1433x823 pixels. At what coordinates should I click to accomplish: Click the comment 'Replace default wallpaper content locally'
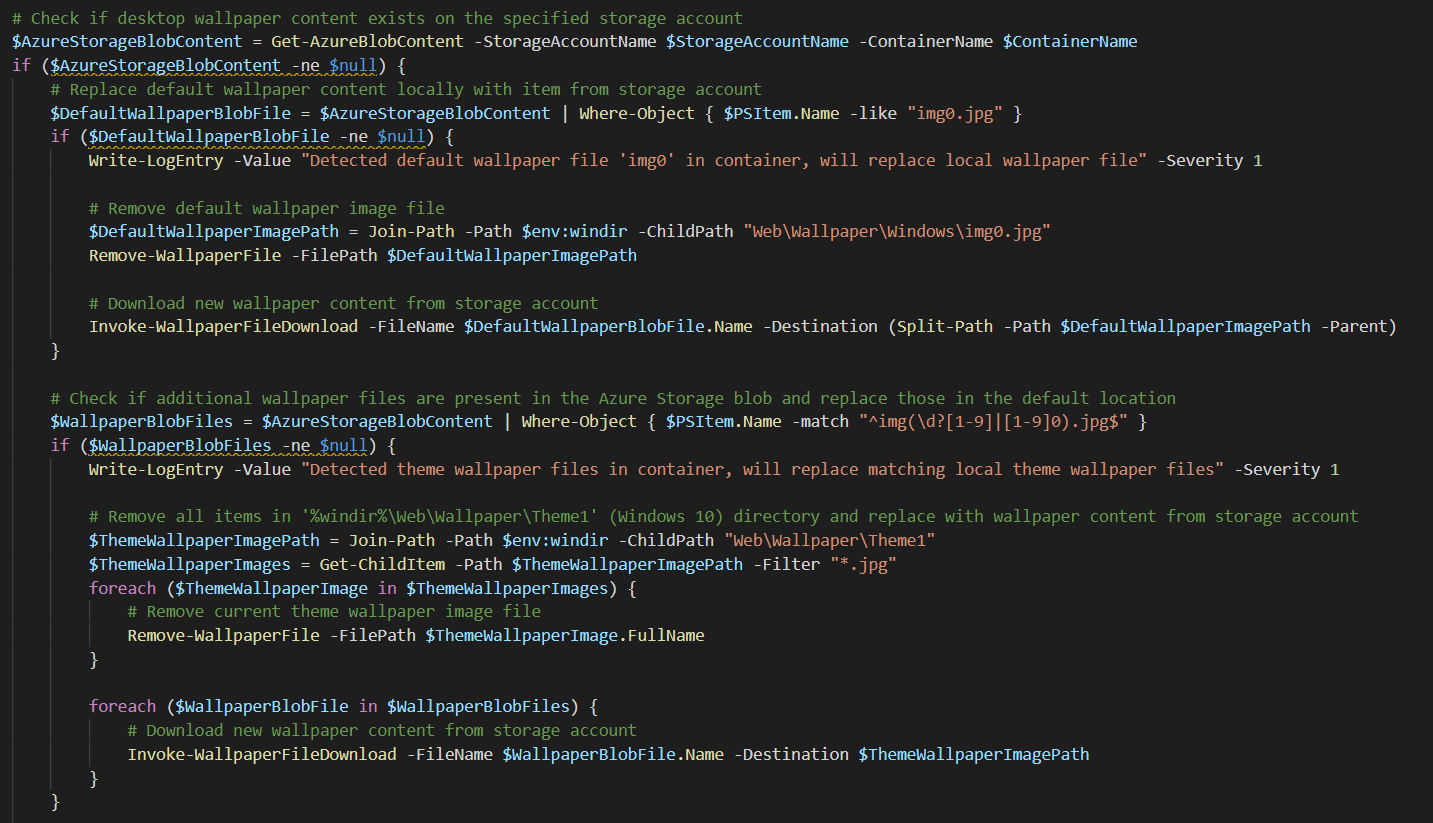pos(406,90)
